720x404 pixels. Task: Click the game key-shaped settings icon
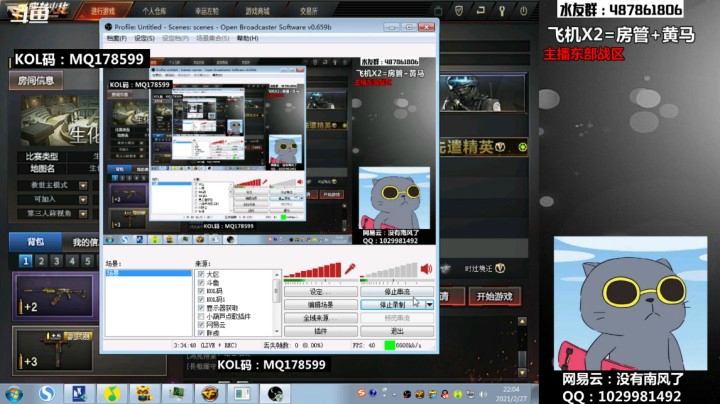[x=502, y=11]
